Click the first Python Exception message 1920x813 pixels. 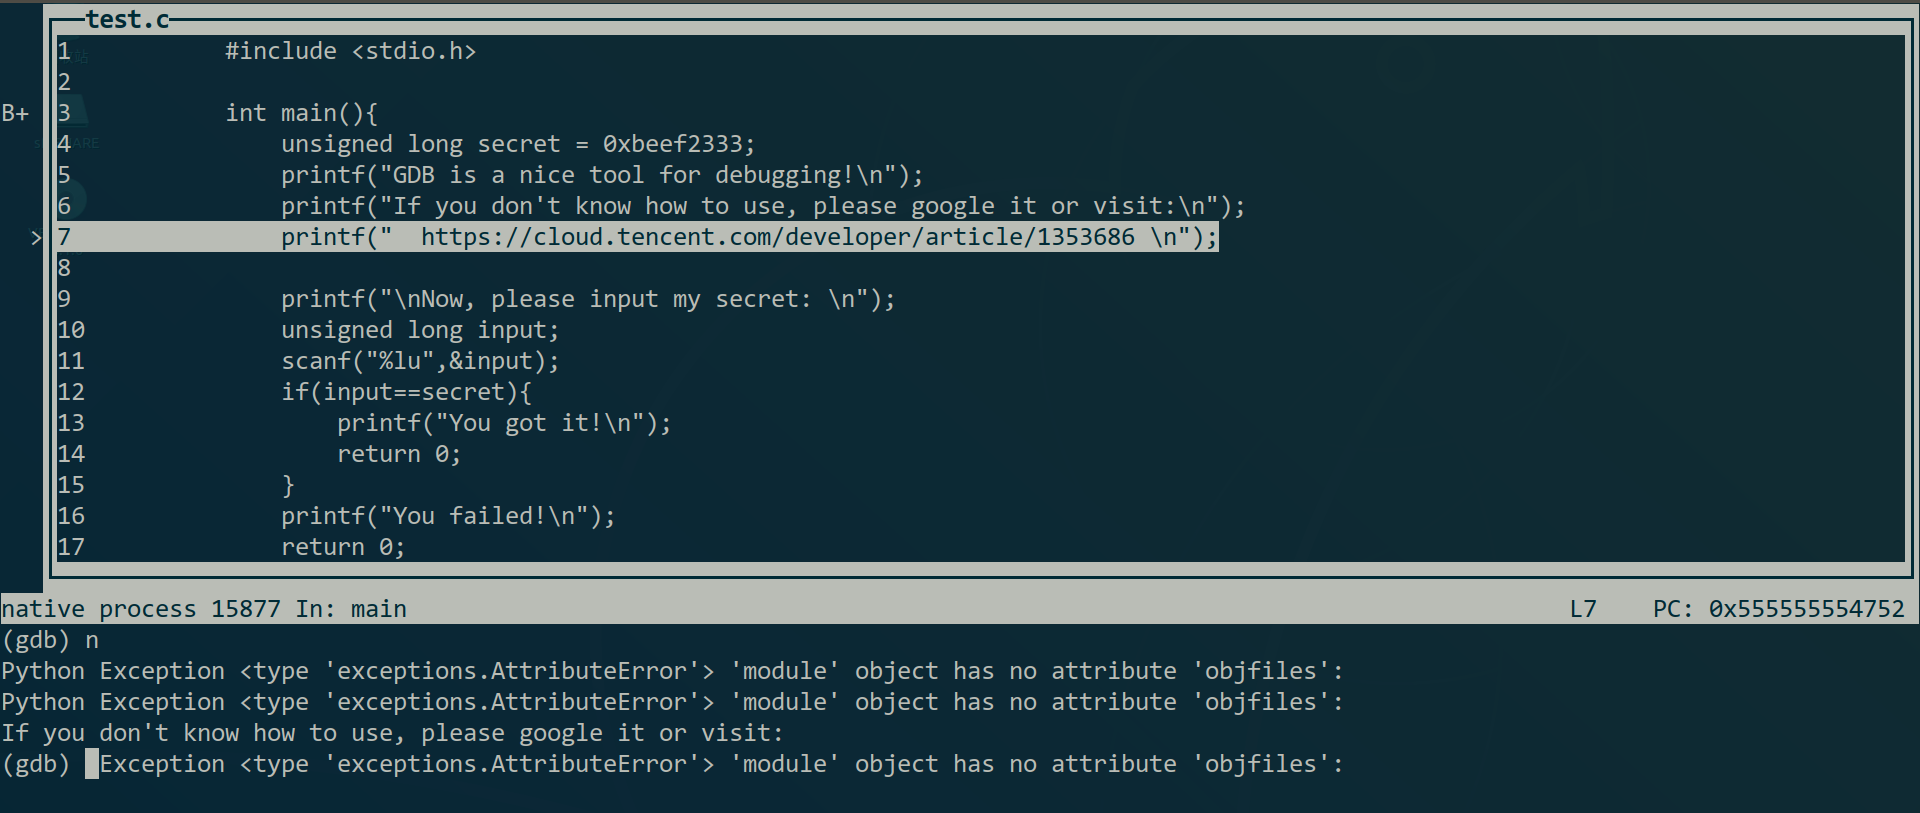point(672,671)
